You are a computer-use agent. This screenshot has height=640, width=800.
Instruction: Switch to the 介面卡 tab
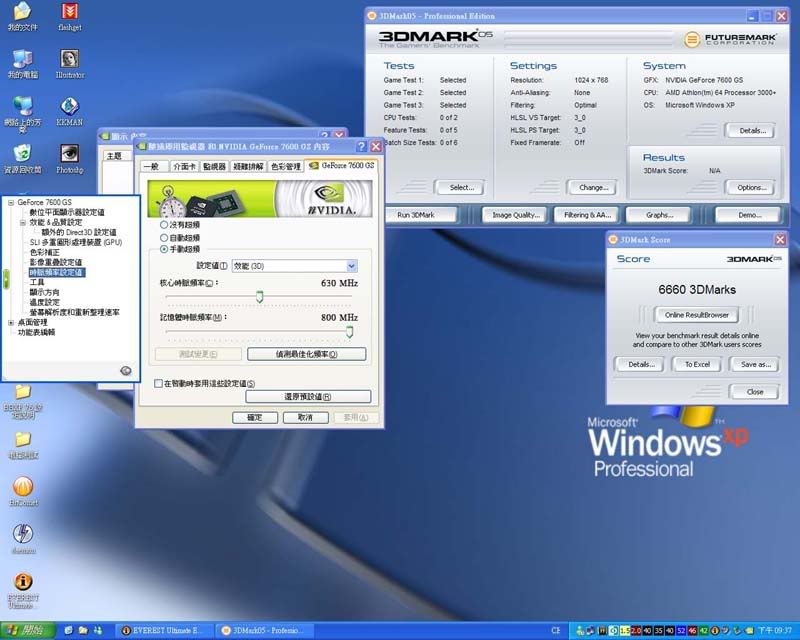coord(184,166)
